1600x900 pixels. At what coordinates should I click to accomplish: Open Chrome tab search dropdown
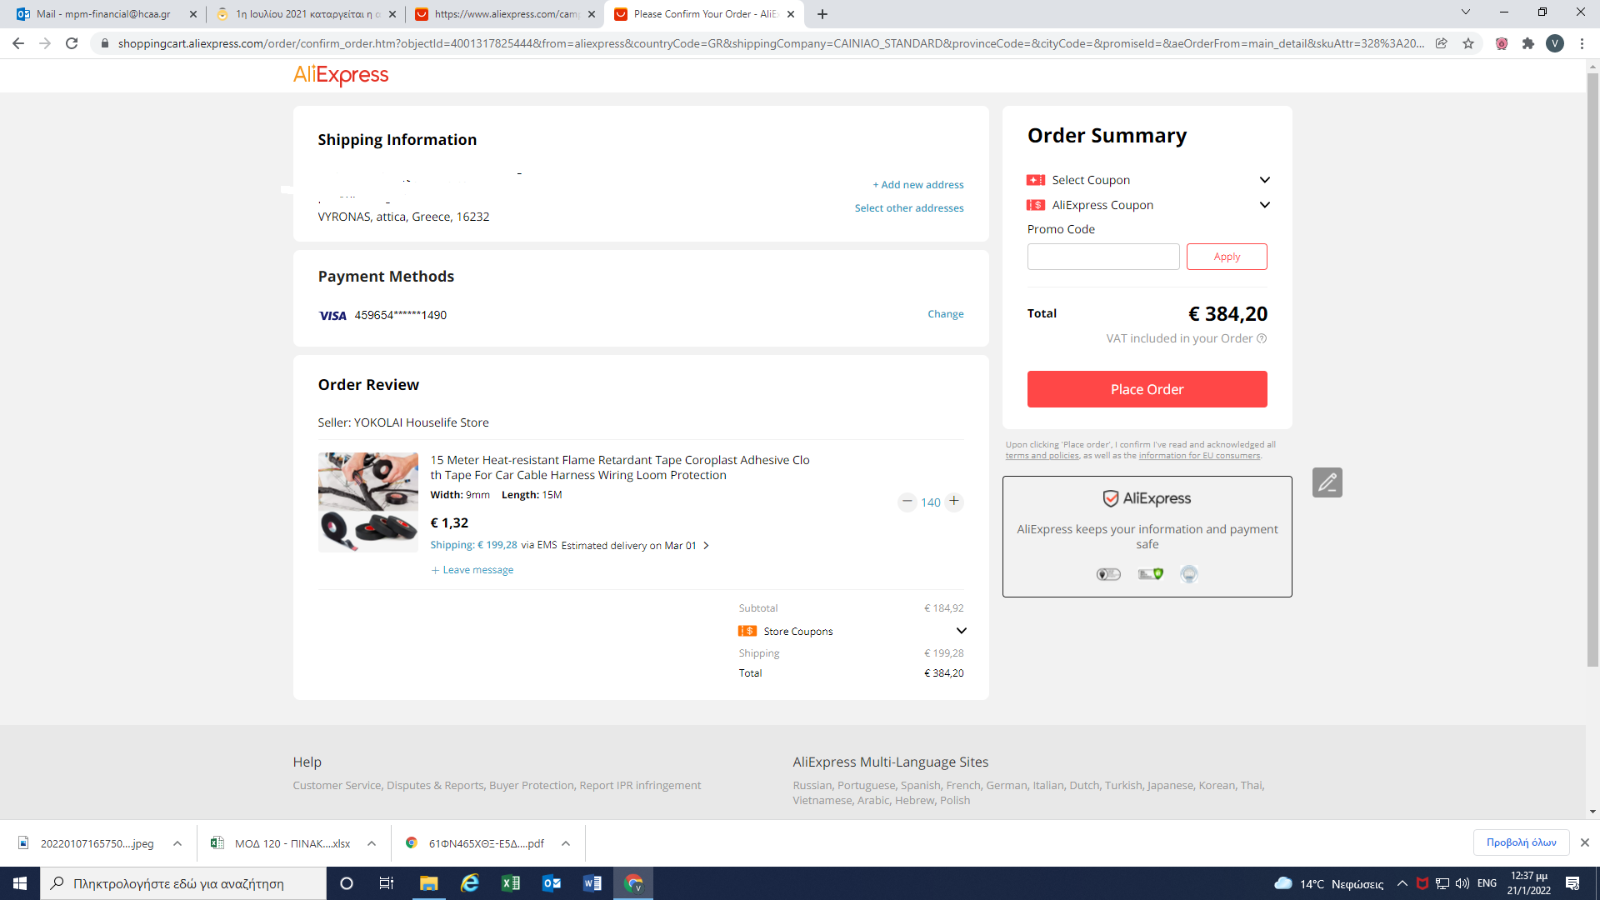[1465, 12]
